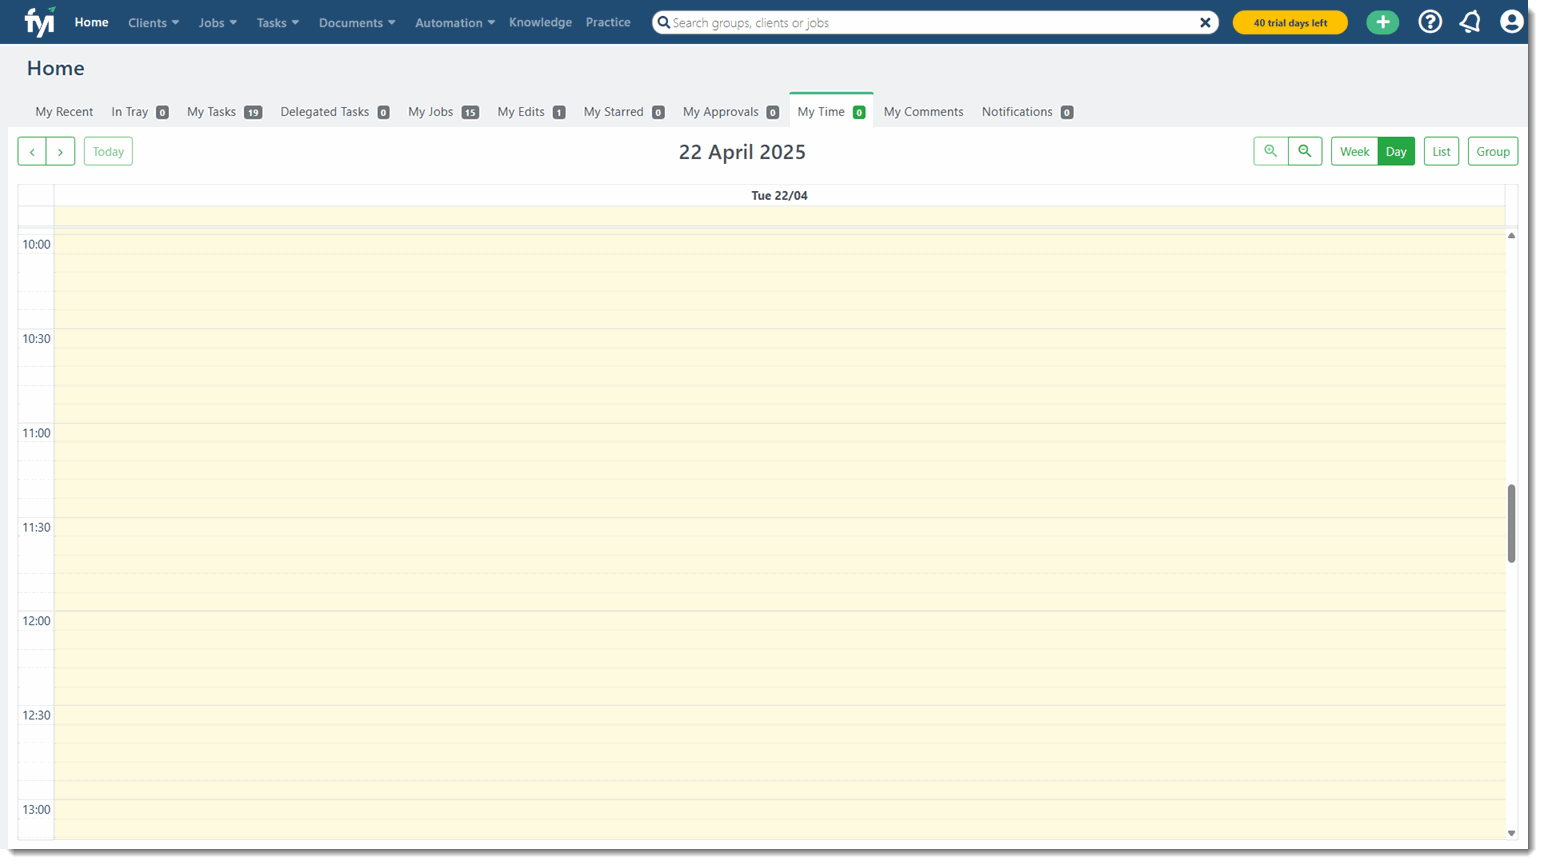
Task: Expand the Documents menu dropdown
Action: click(357, 22)
